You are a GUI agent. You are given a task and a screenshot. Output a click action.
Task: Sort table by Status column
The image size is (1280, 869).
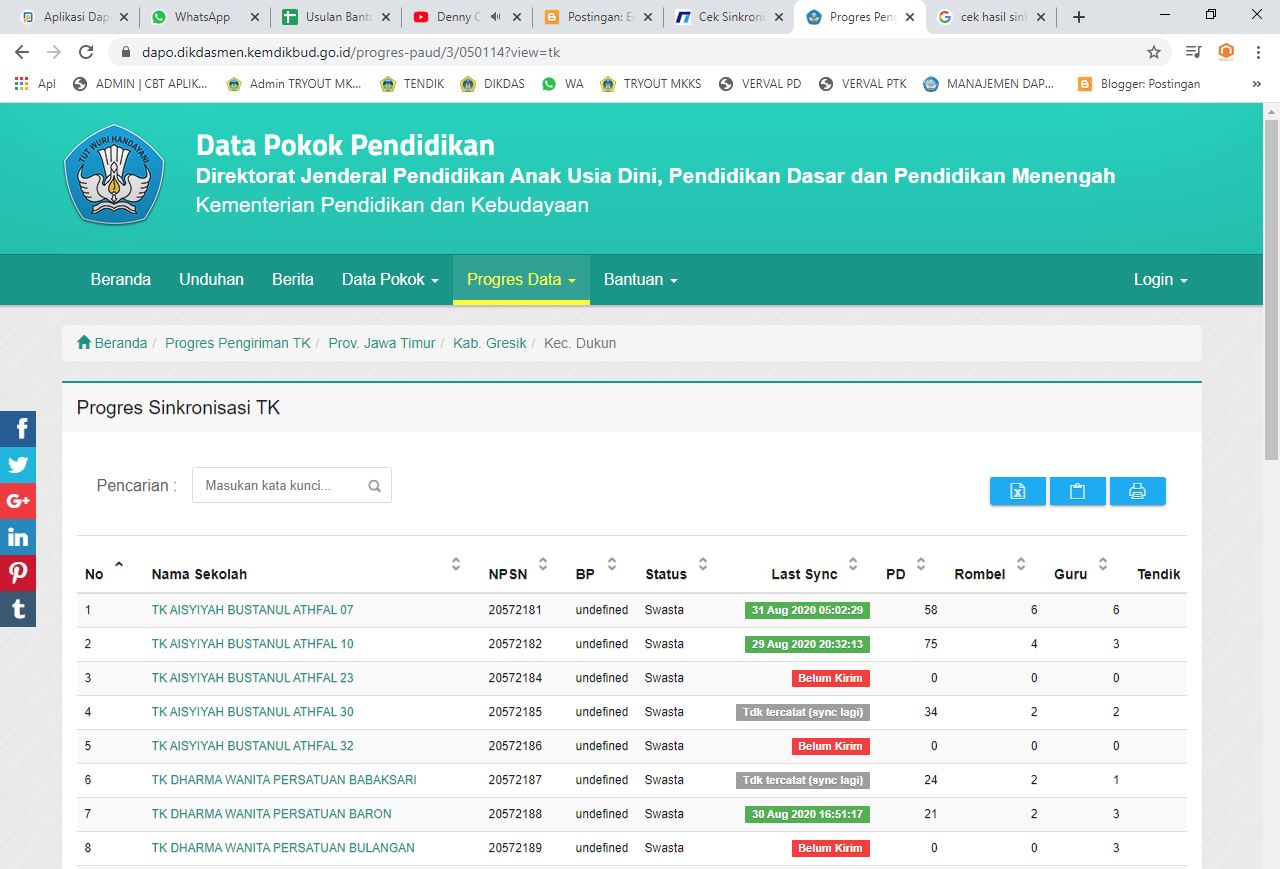click(x=676, y=573)
